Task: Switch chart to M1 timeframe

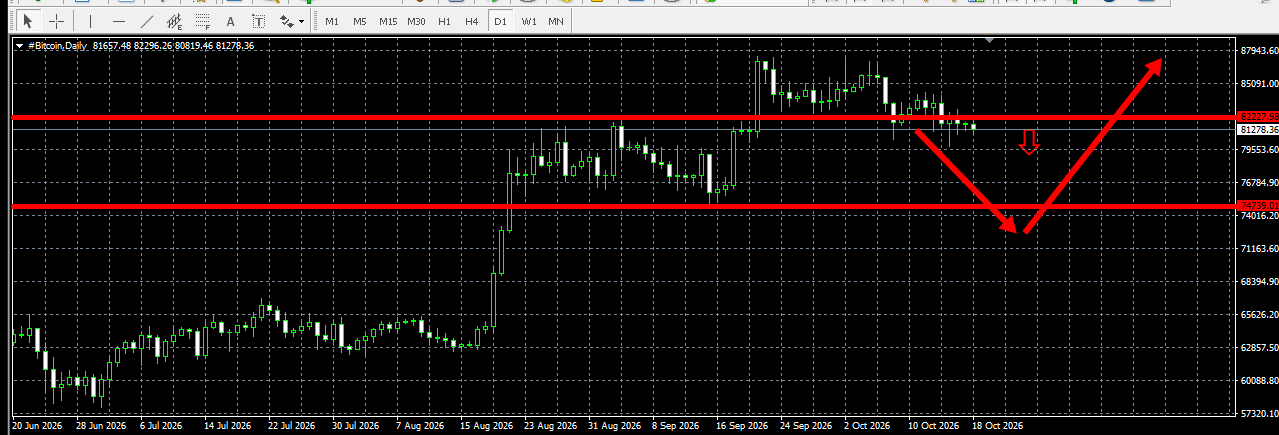Action: (x=332, y=21)
